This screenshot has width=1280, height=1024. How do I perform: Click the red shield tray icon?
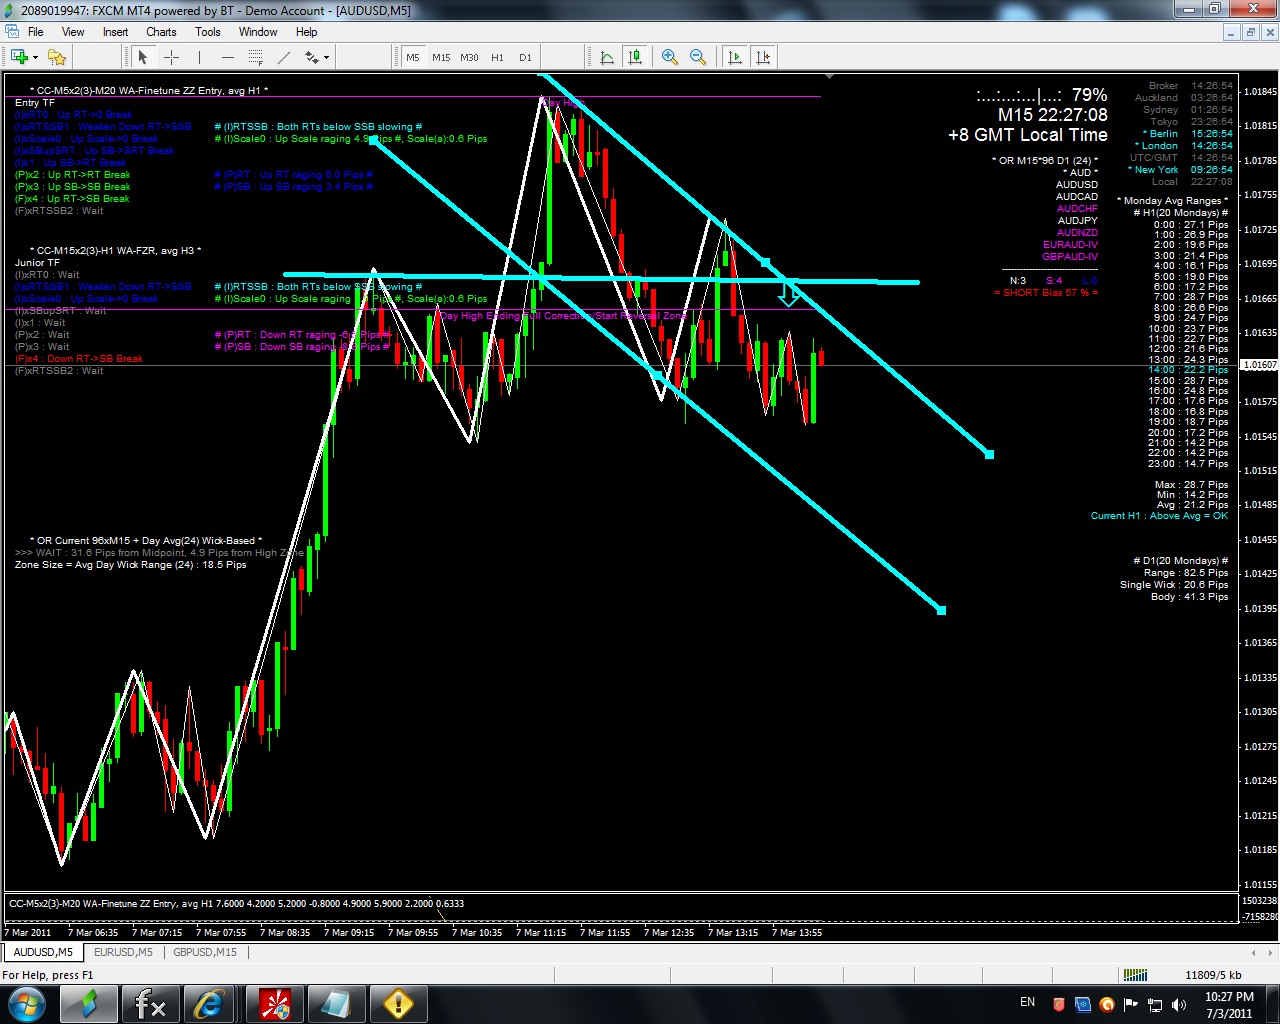click(1059, 1004)
